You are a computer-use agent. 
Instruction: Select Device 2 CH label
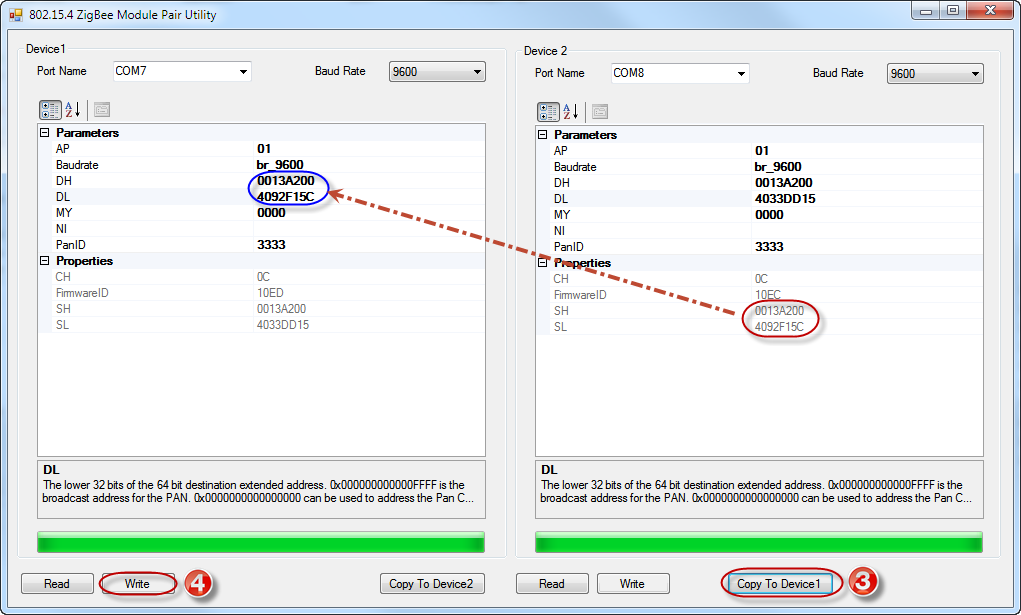click(561, 279)
